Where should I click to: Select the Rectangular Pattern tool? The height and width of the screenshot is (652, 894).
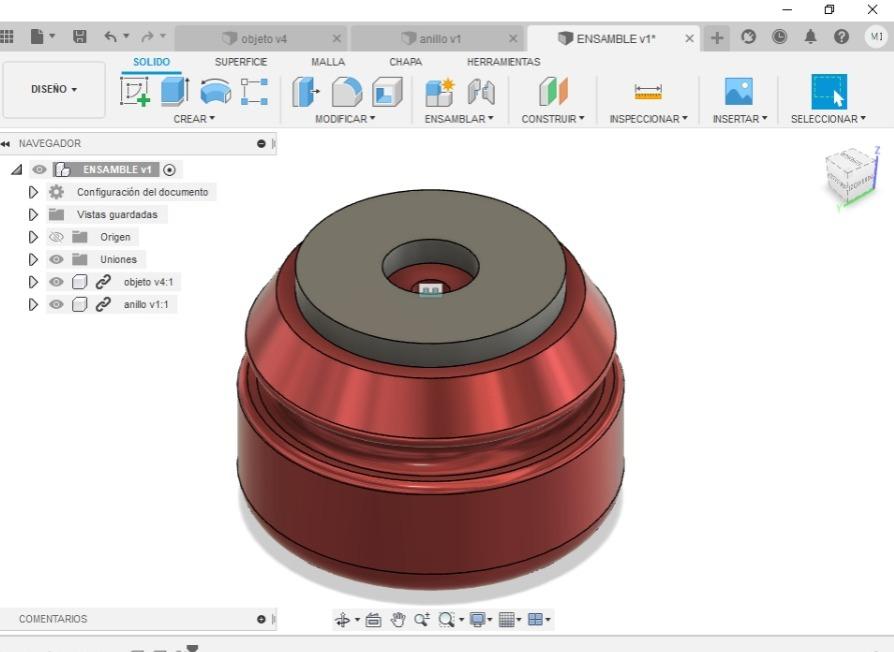254,92
